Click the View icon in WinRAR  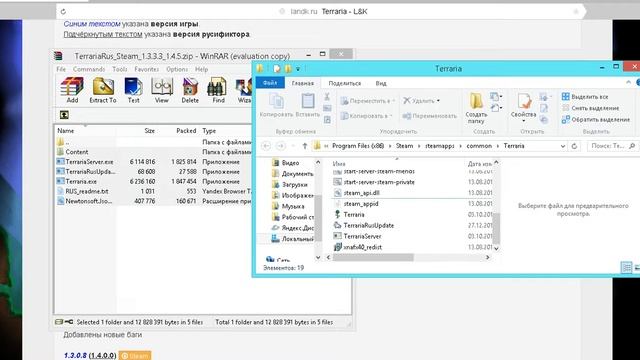pos(162,90)
